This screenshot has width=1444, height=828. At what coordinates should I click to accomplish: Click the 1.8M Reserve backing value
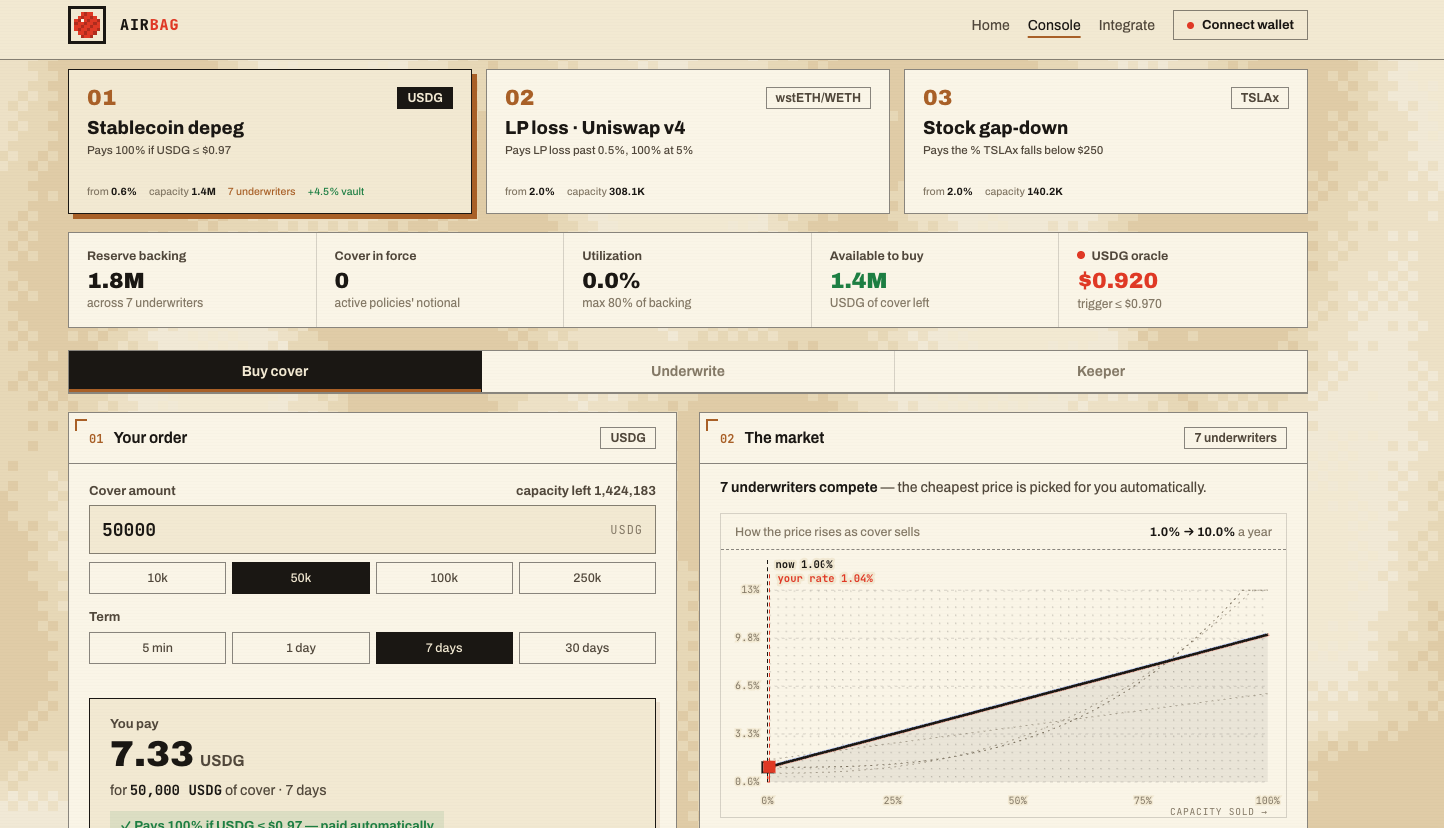pyautogui.click(x=115, y=281)
